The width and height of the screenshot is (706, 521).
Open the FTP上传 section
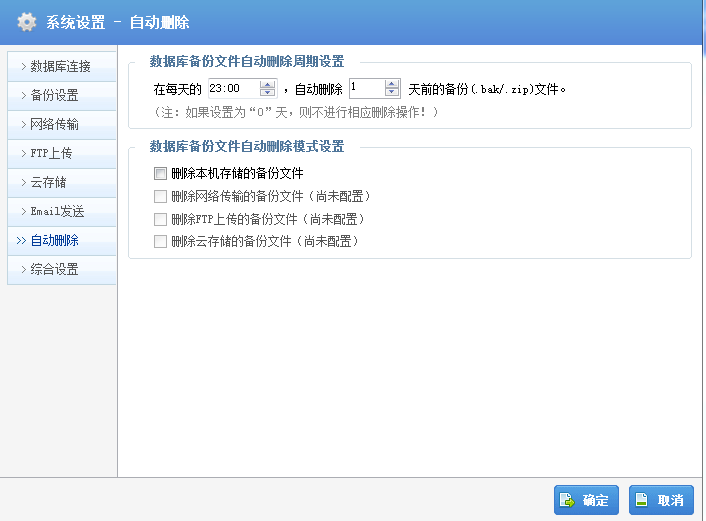[62, 154]
